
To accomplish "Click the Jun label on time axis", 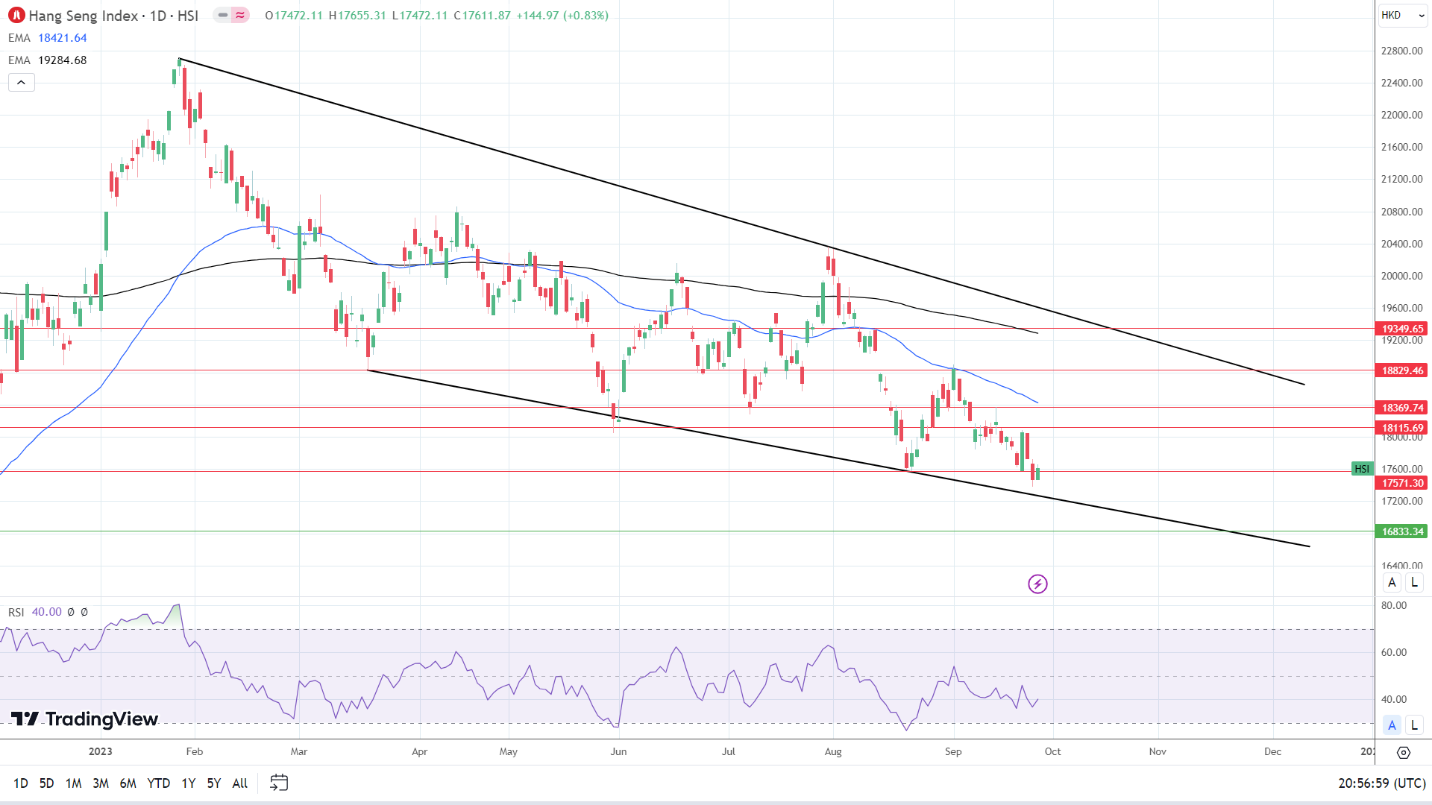I will (618, 750).
